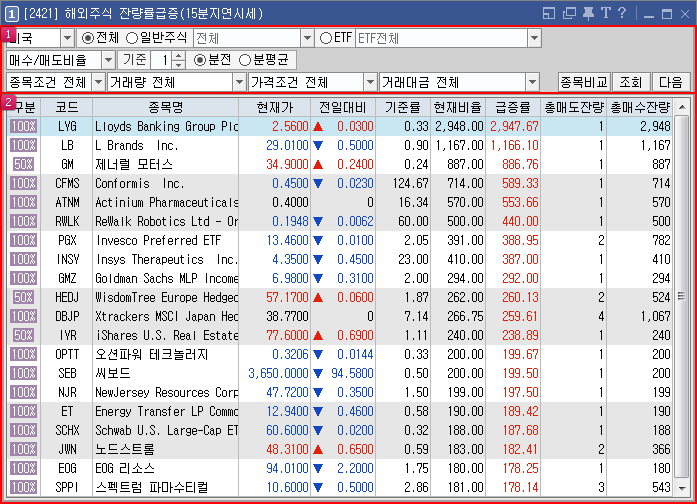Open help with the question mark icon

pyautogui.click(x=622, y=13)
